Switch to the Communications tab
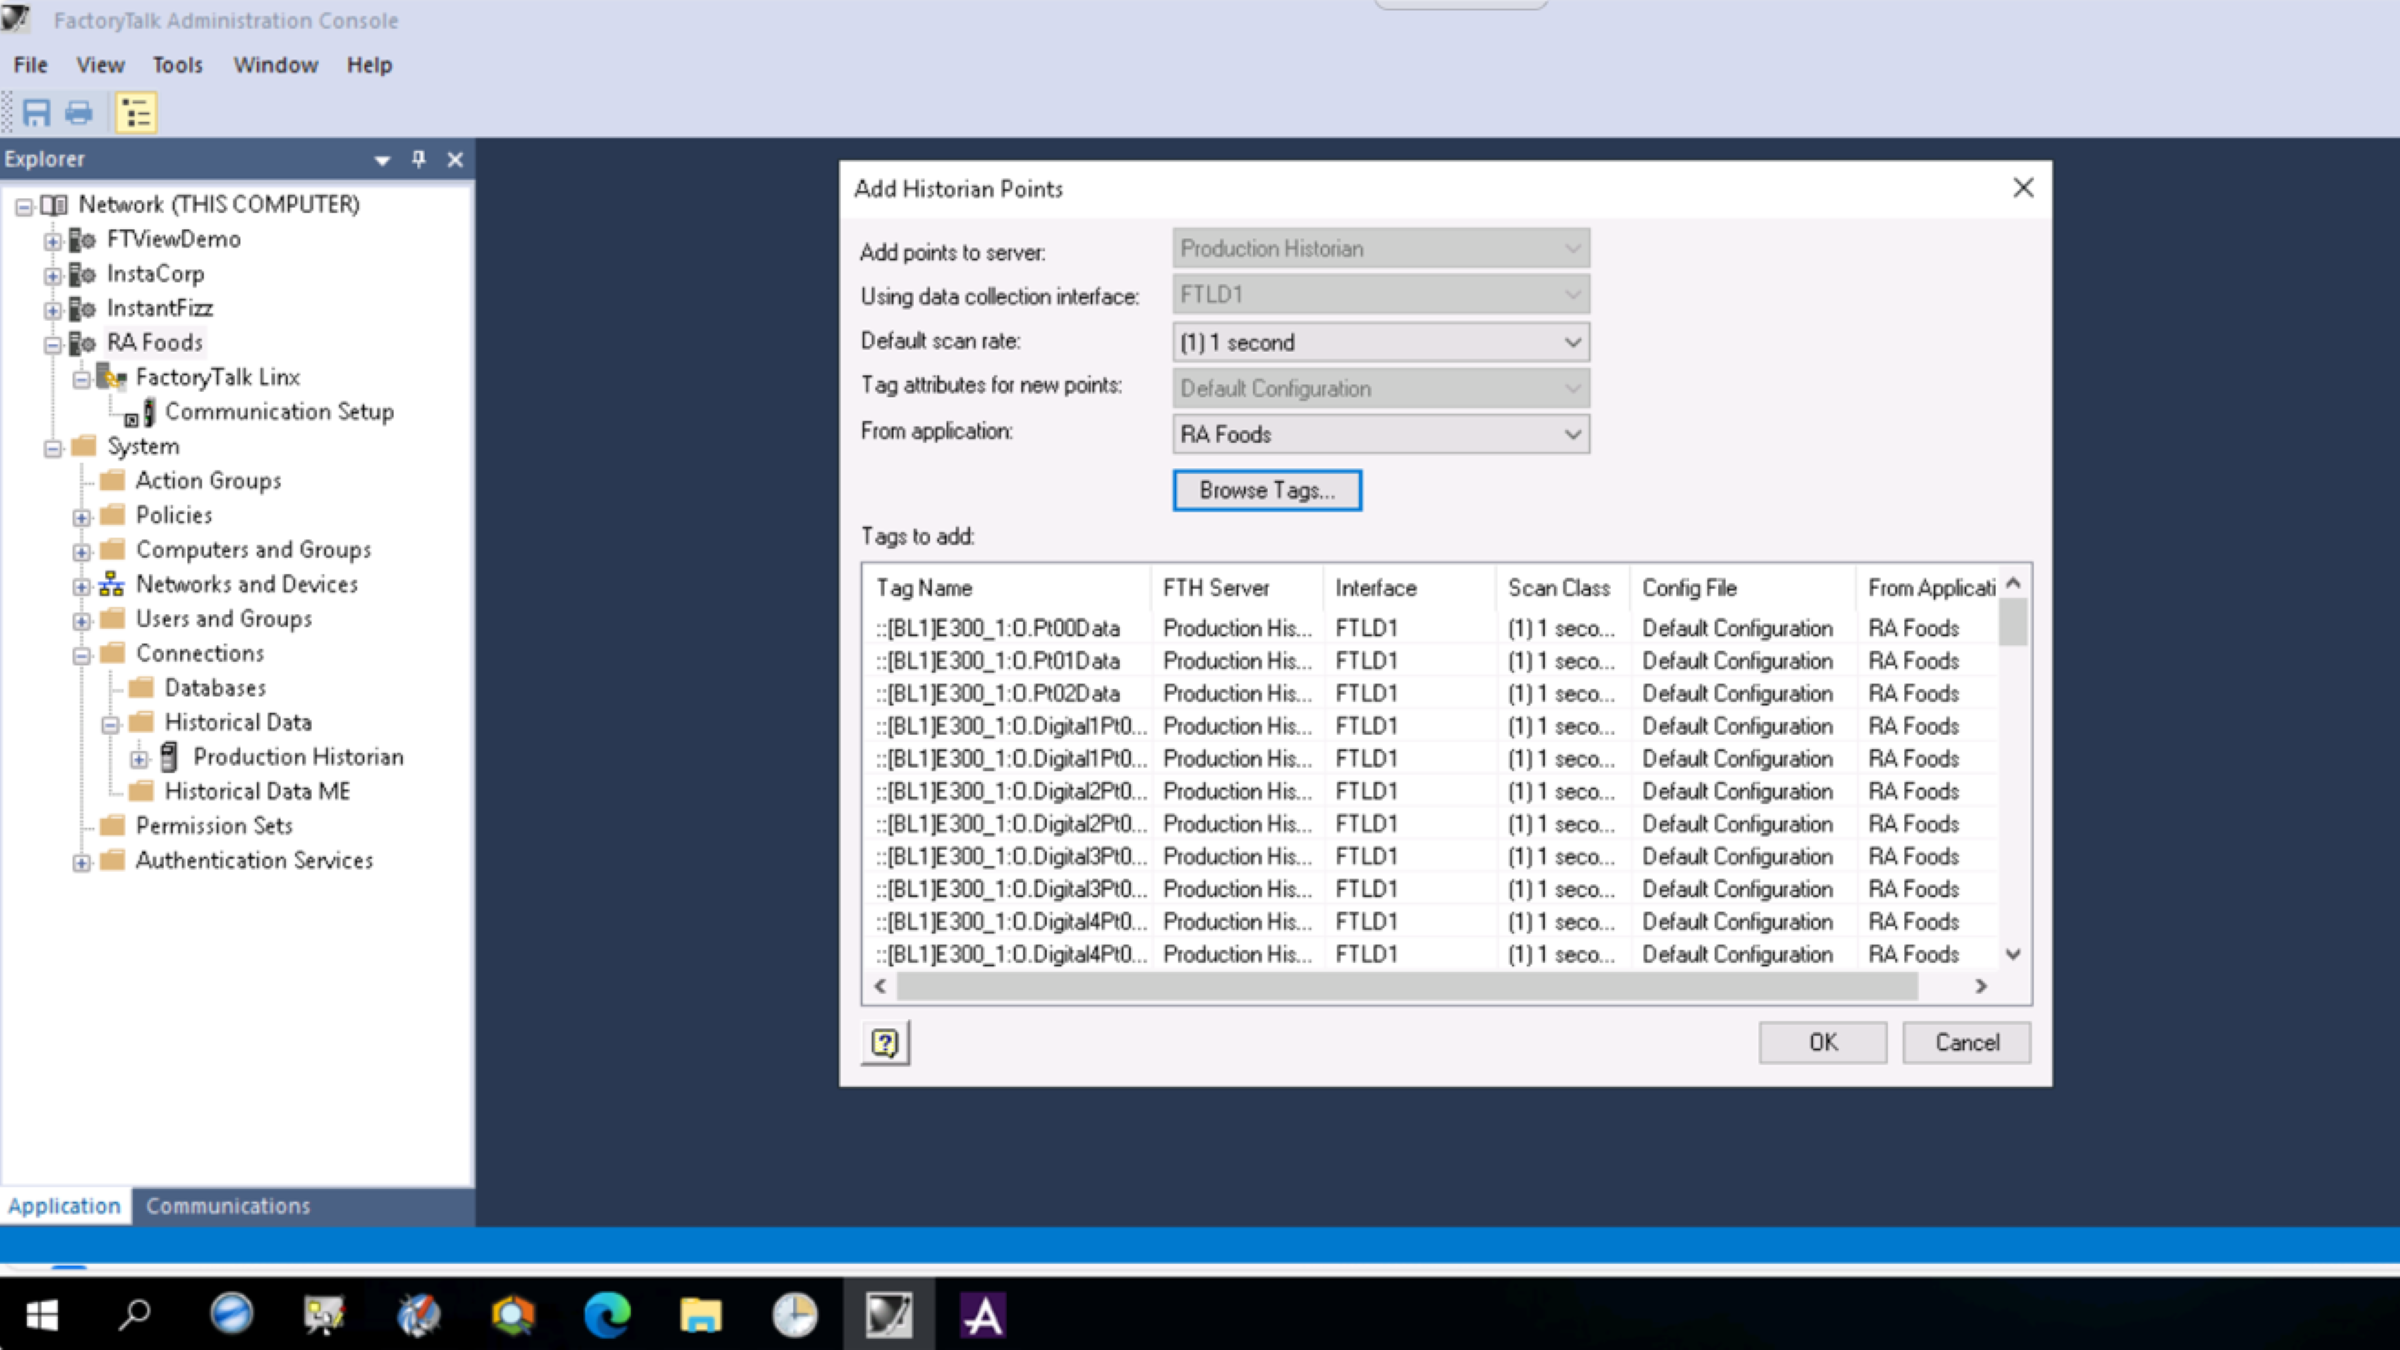This screenshot has height=1350, width=2400. pos(228,1206)
